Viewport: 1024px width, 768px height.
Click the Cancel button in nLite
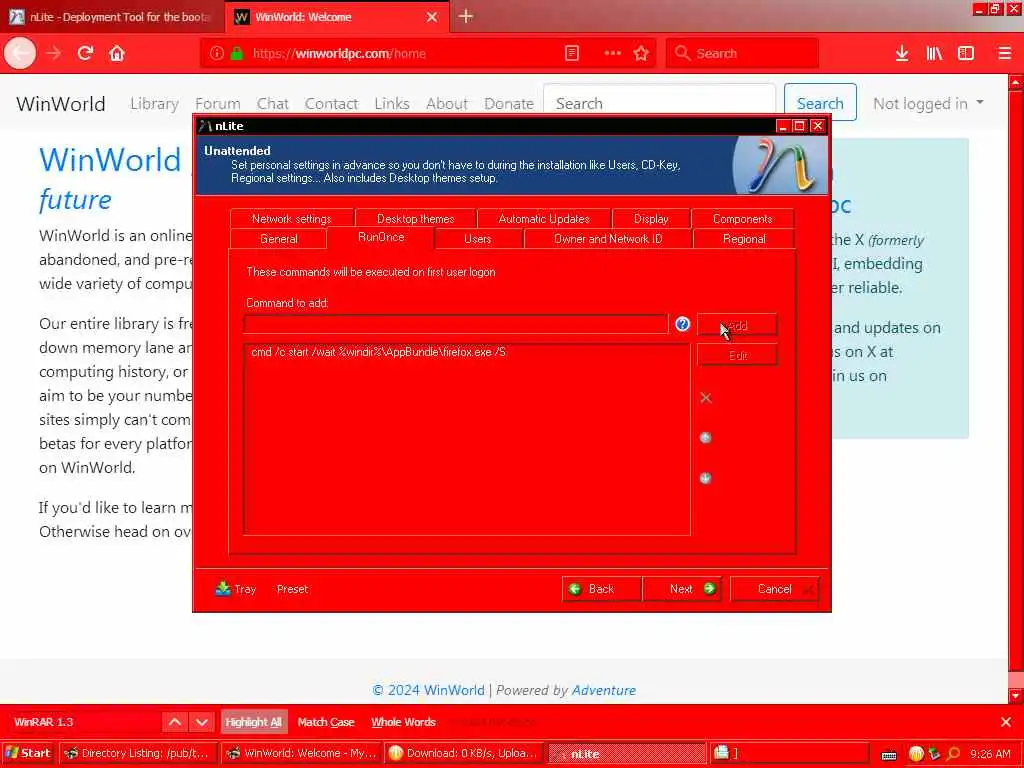[775, 588]
